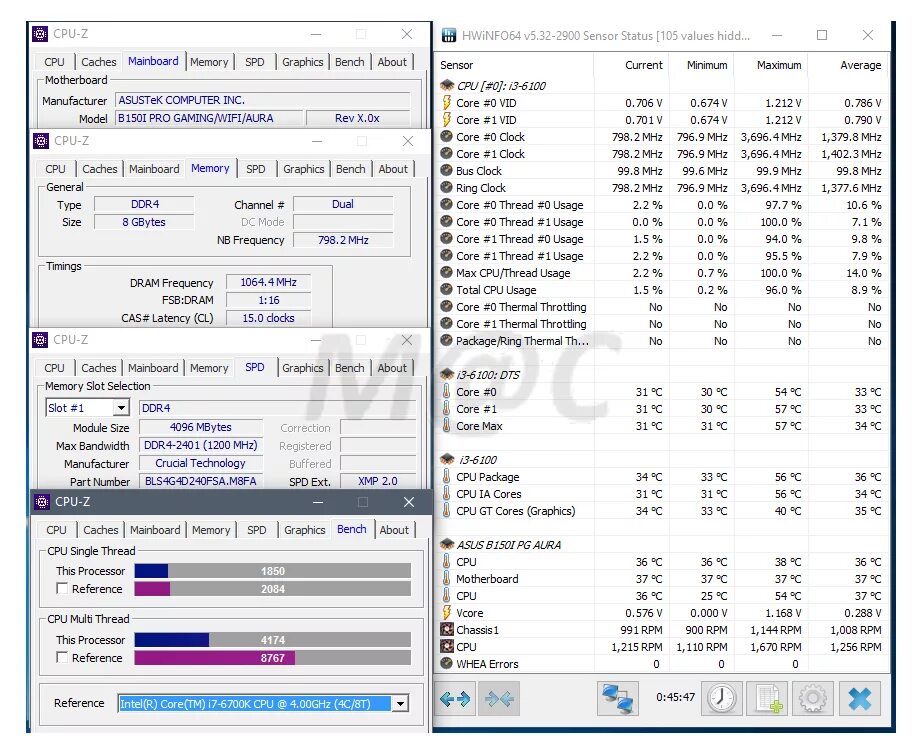The width and height of the screenshot is (922, 754).
Task: Select the CPU IA Cores temperature row
Action: coord(662,494)
